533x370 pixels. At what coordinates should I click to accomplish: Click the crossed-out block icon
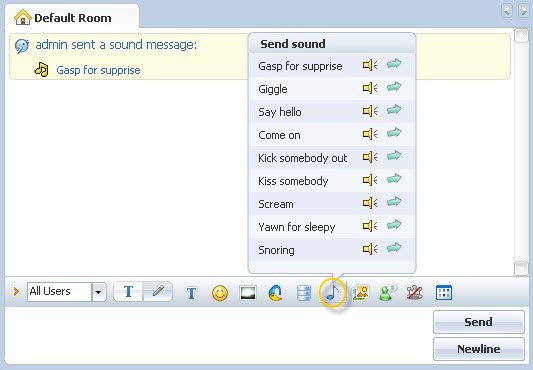(415, 292)
